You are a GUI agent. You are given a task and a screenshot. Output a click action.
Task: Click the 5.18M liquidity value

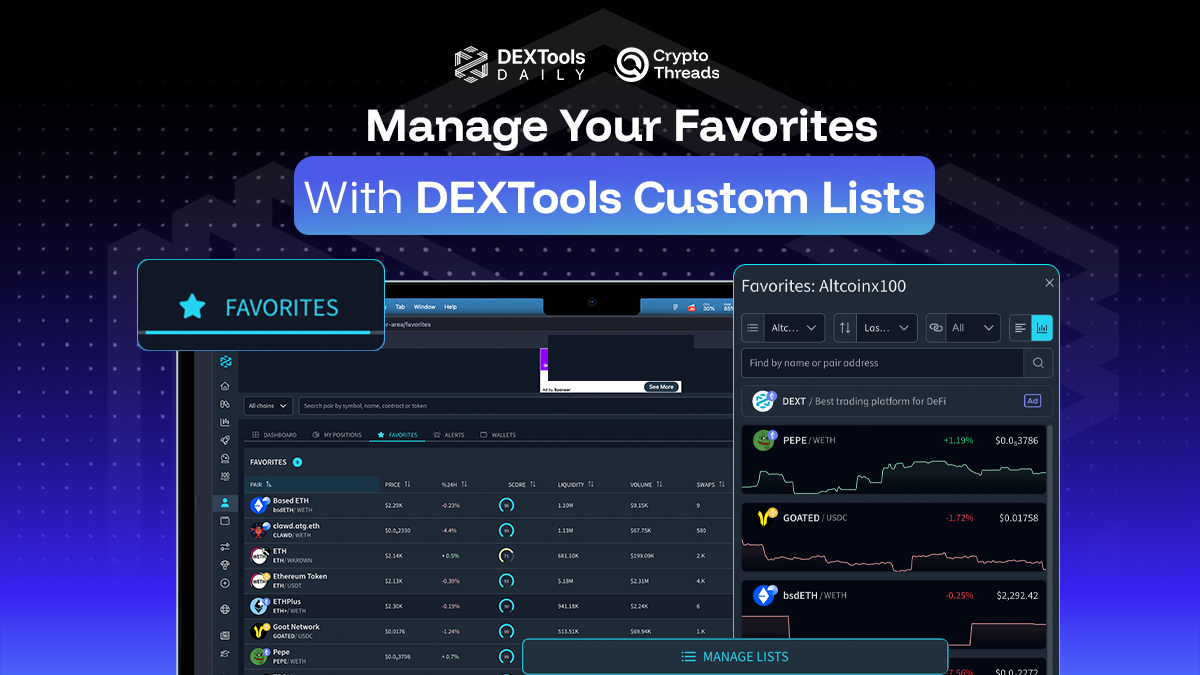(x=566, y=581)
